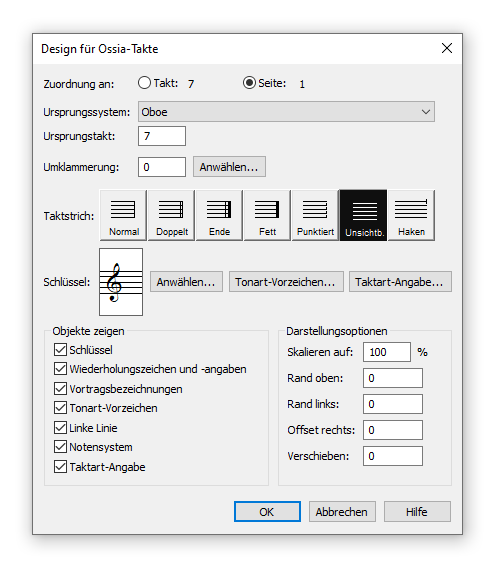Choose the Doppelt barline style
The height and width of the screenshot is (568, 494).
pos(171,215)
